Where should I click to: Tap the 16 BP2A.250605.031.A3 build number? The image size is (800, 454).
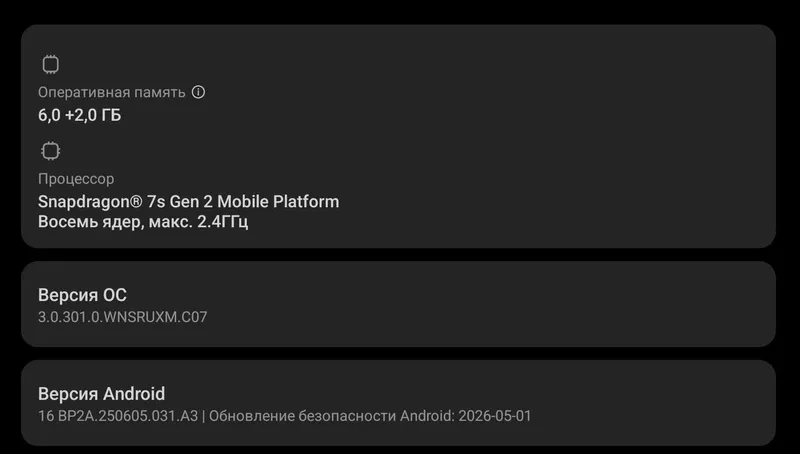click(x=118, y=416)
